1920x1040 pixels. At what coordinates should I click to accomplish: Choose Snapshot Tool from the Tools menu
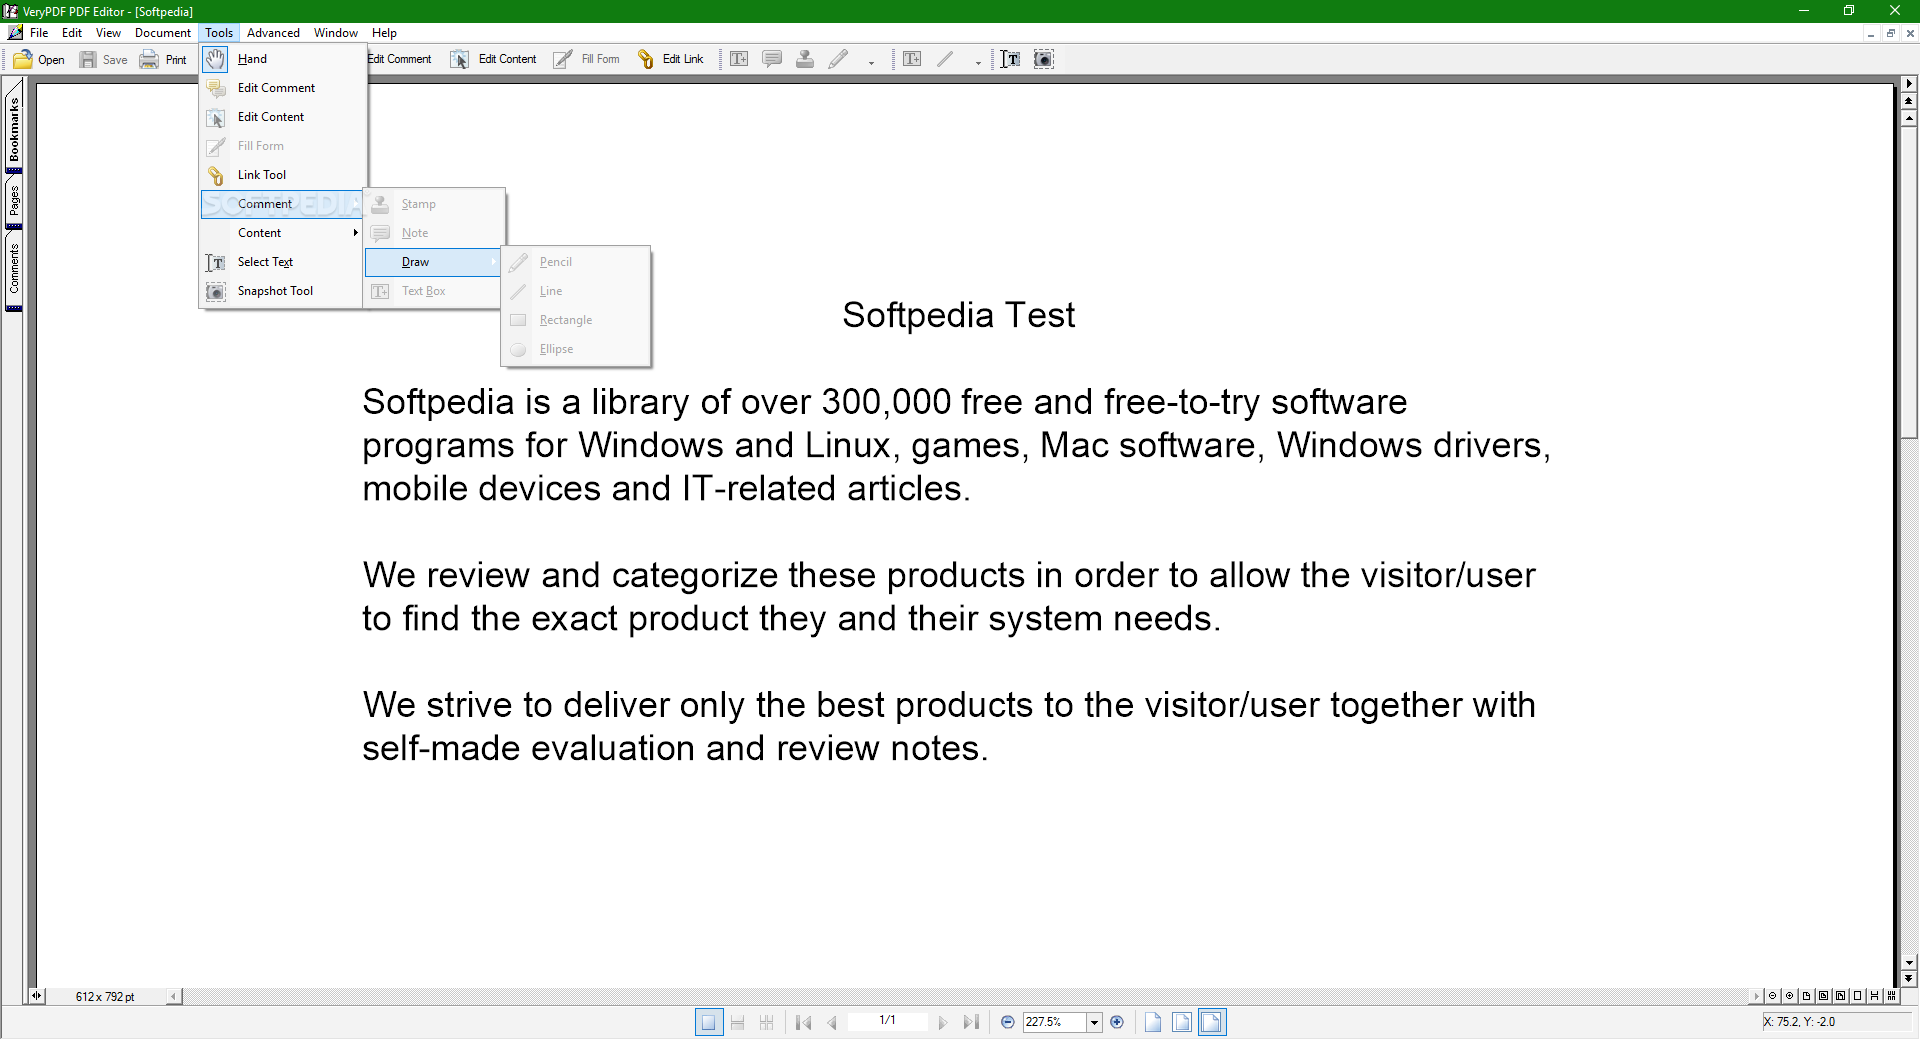click(x=283, y=291)
